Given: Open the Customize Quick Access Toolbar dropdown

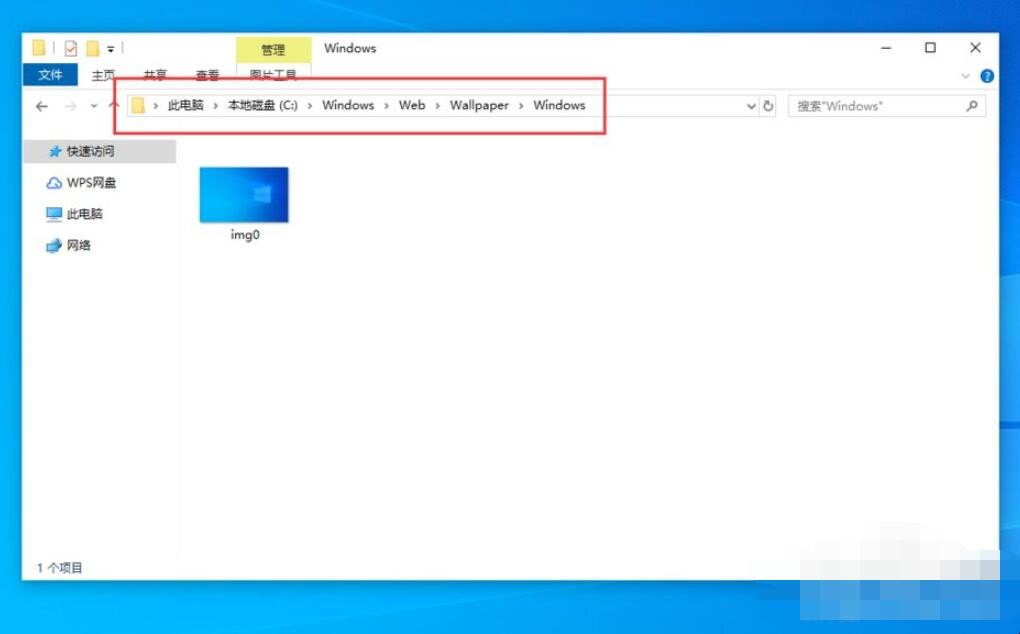Looking at the screenshot, I should coord(111,49).
